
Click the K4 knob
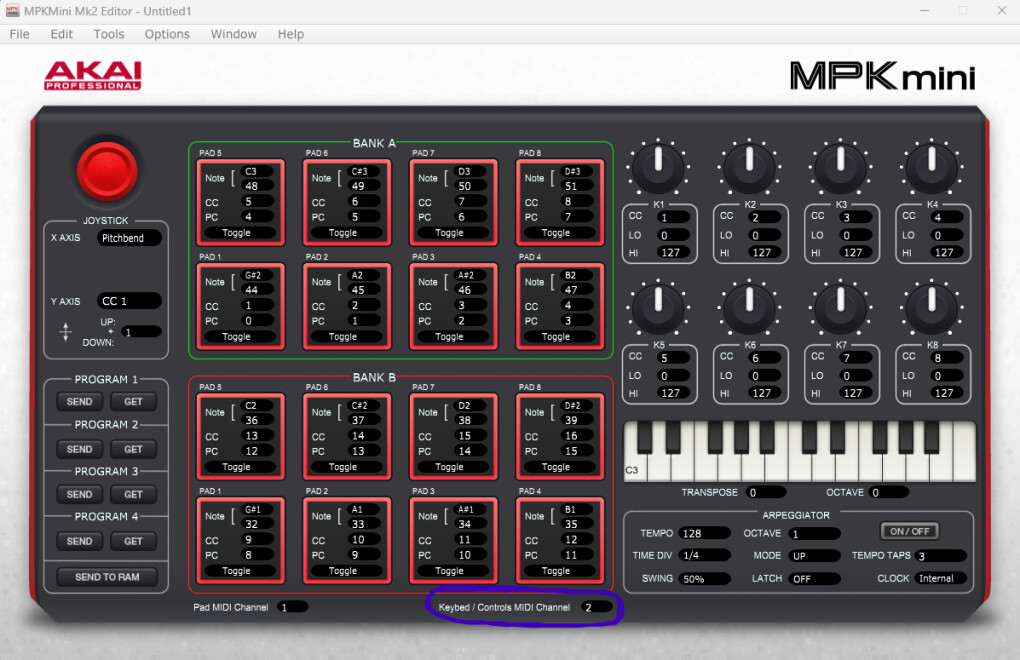[931, 167]
